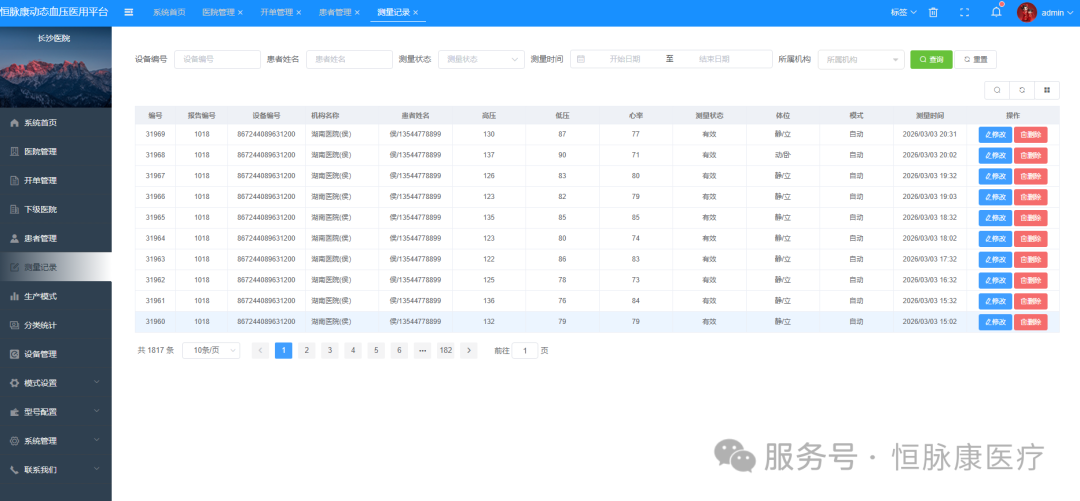Go to page 6 in pagination
Image resolution: width=1080 pixels, height=501 pixels.
tap(399, 350)
